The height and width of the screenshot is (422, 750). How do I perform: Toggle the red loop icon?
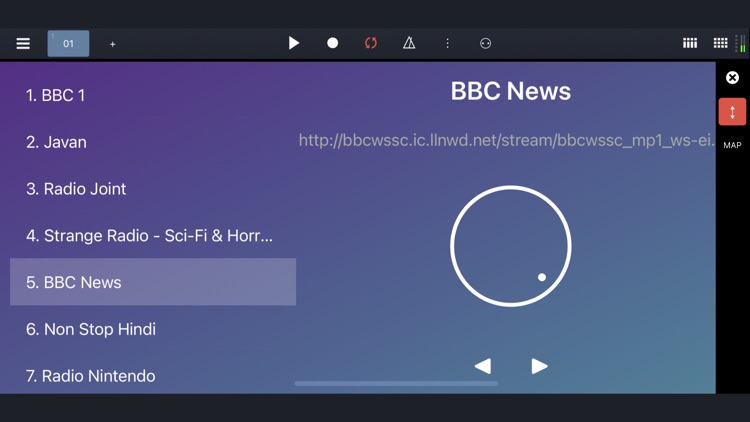click(x=371, y=43)
